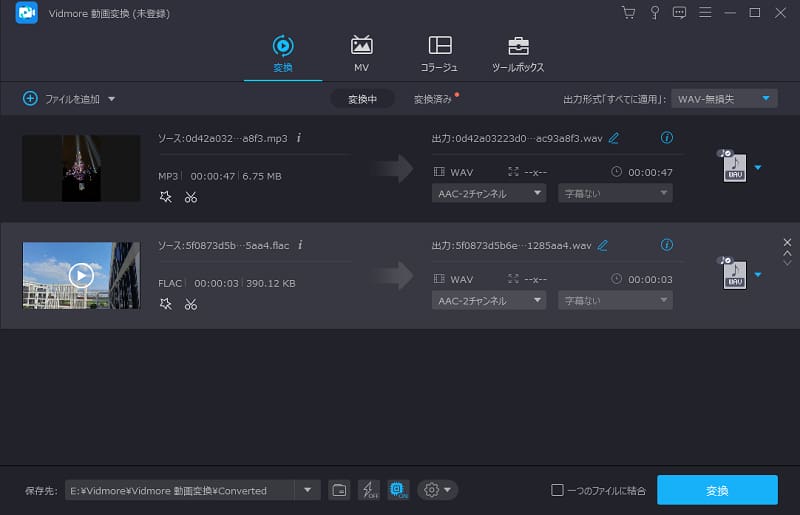Image resolution: width=800 pixels, height=515 pixels.
Task: Click the source size 390.12 KB
Action: click(x=270, y=283)
